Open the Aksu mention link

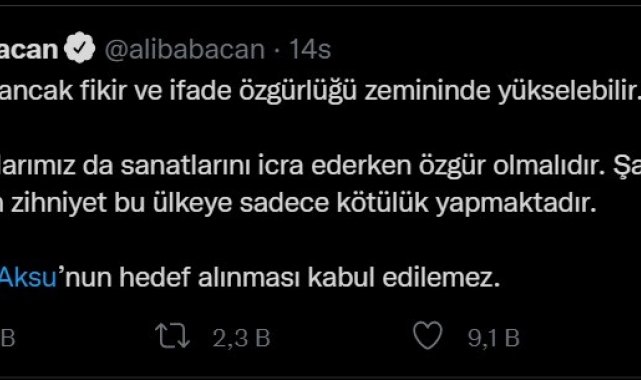click(28, 277)
